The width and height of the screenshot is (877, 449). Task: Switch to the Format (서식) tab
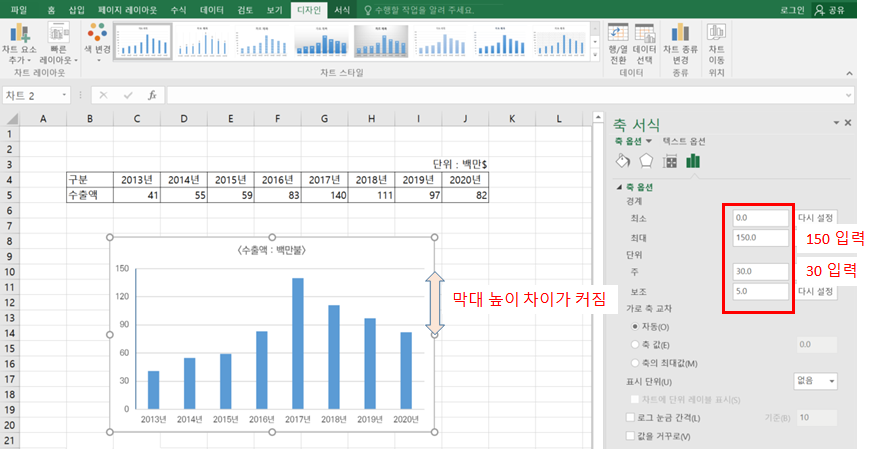point(342,10)
